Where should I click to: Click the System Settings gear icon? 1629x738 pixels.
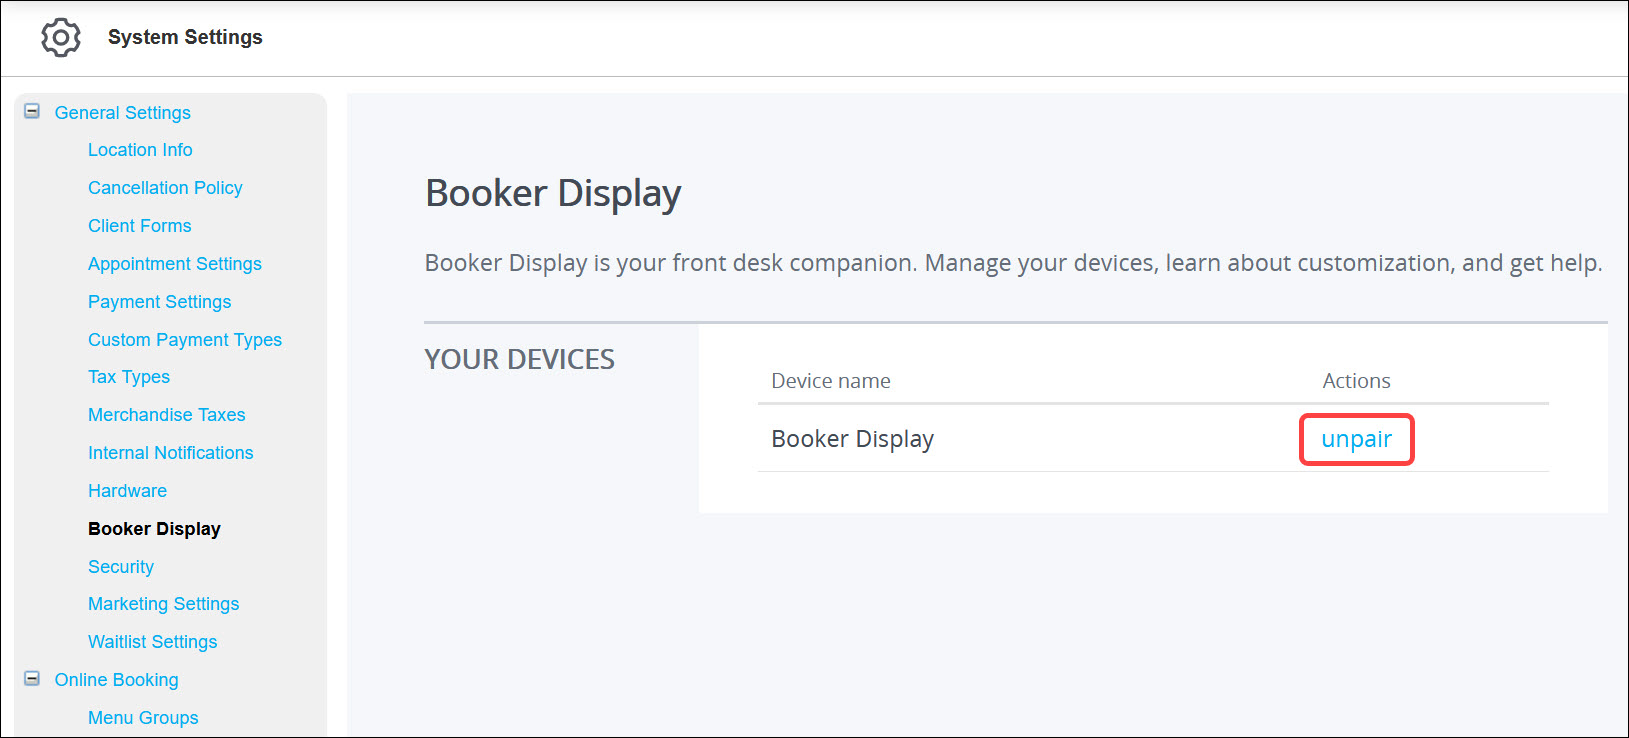(x=60, y=37)
